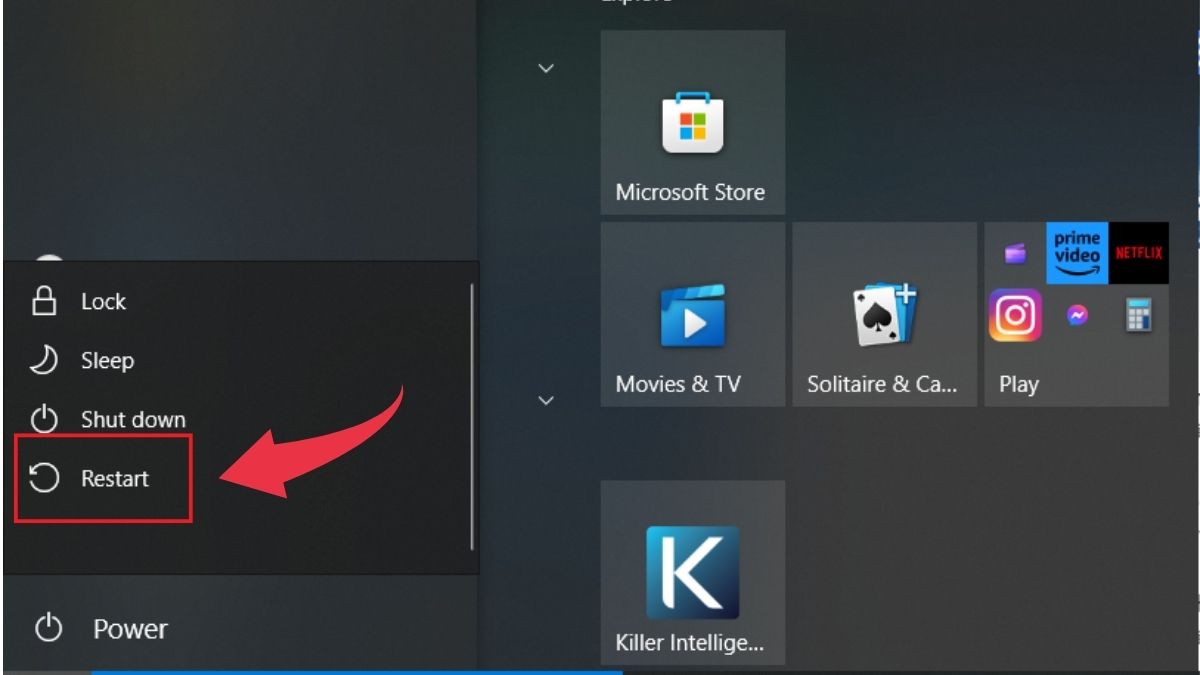Choose Shut down from the power menu

[x=241, y=419]
